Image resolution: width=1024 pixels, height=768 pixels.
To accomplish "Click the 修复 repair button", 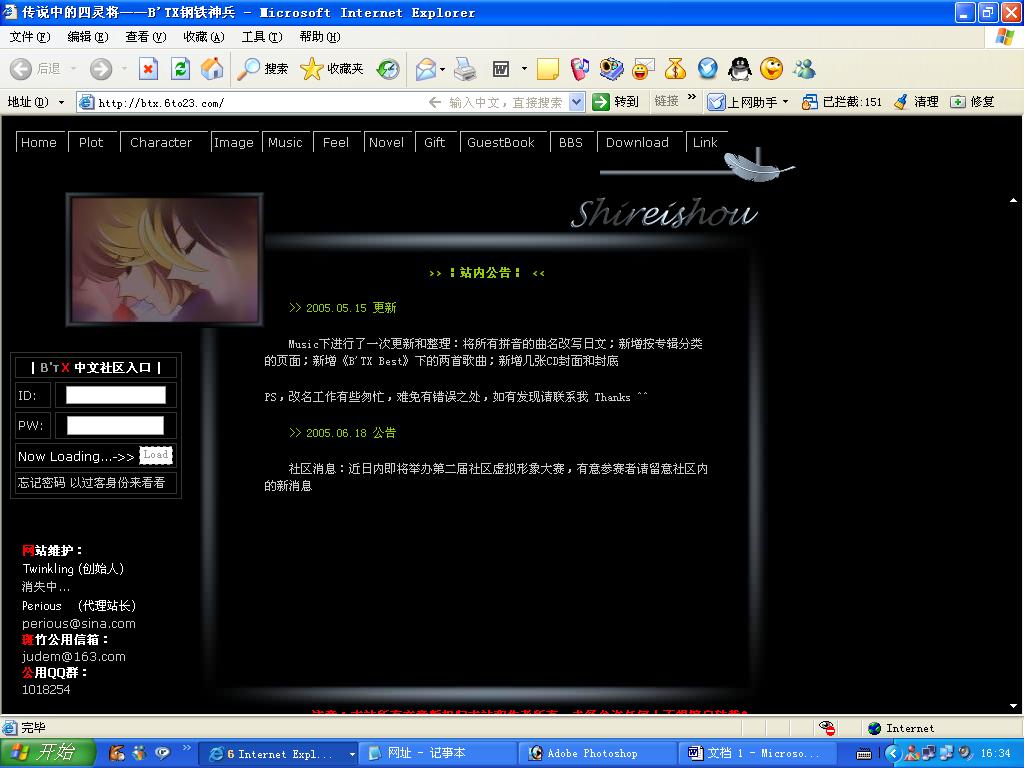I will click(972, 102).
